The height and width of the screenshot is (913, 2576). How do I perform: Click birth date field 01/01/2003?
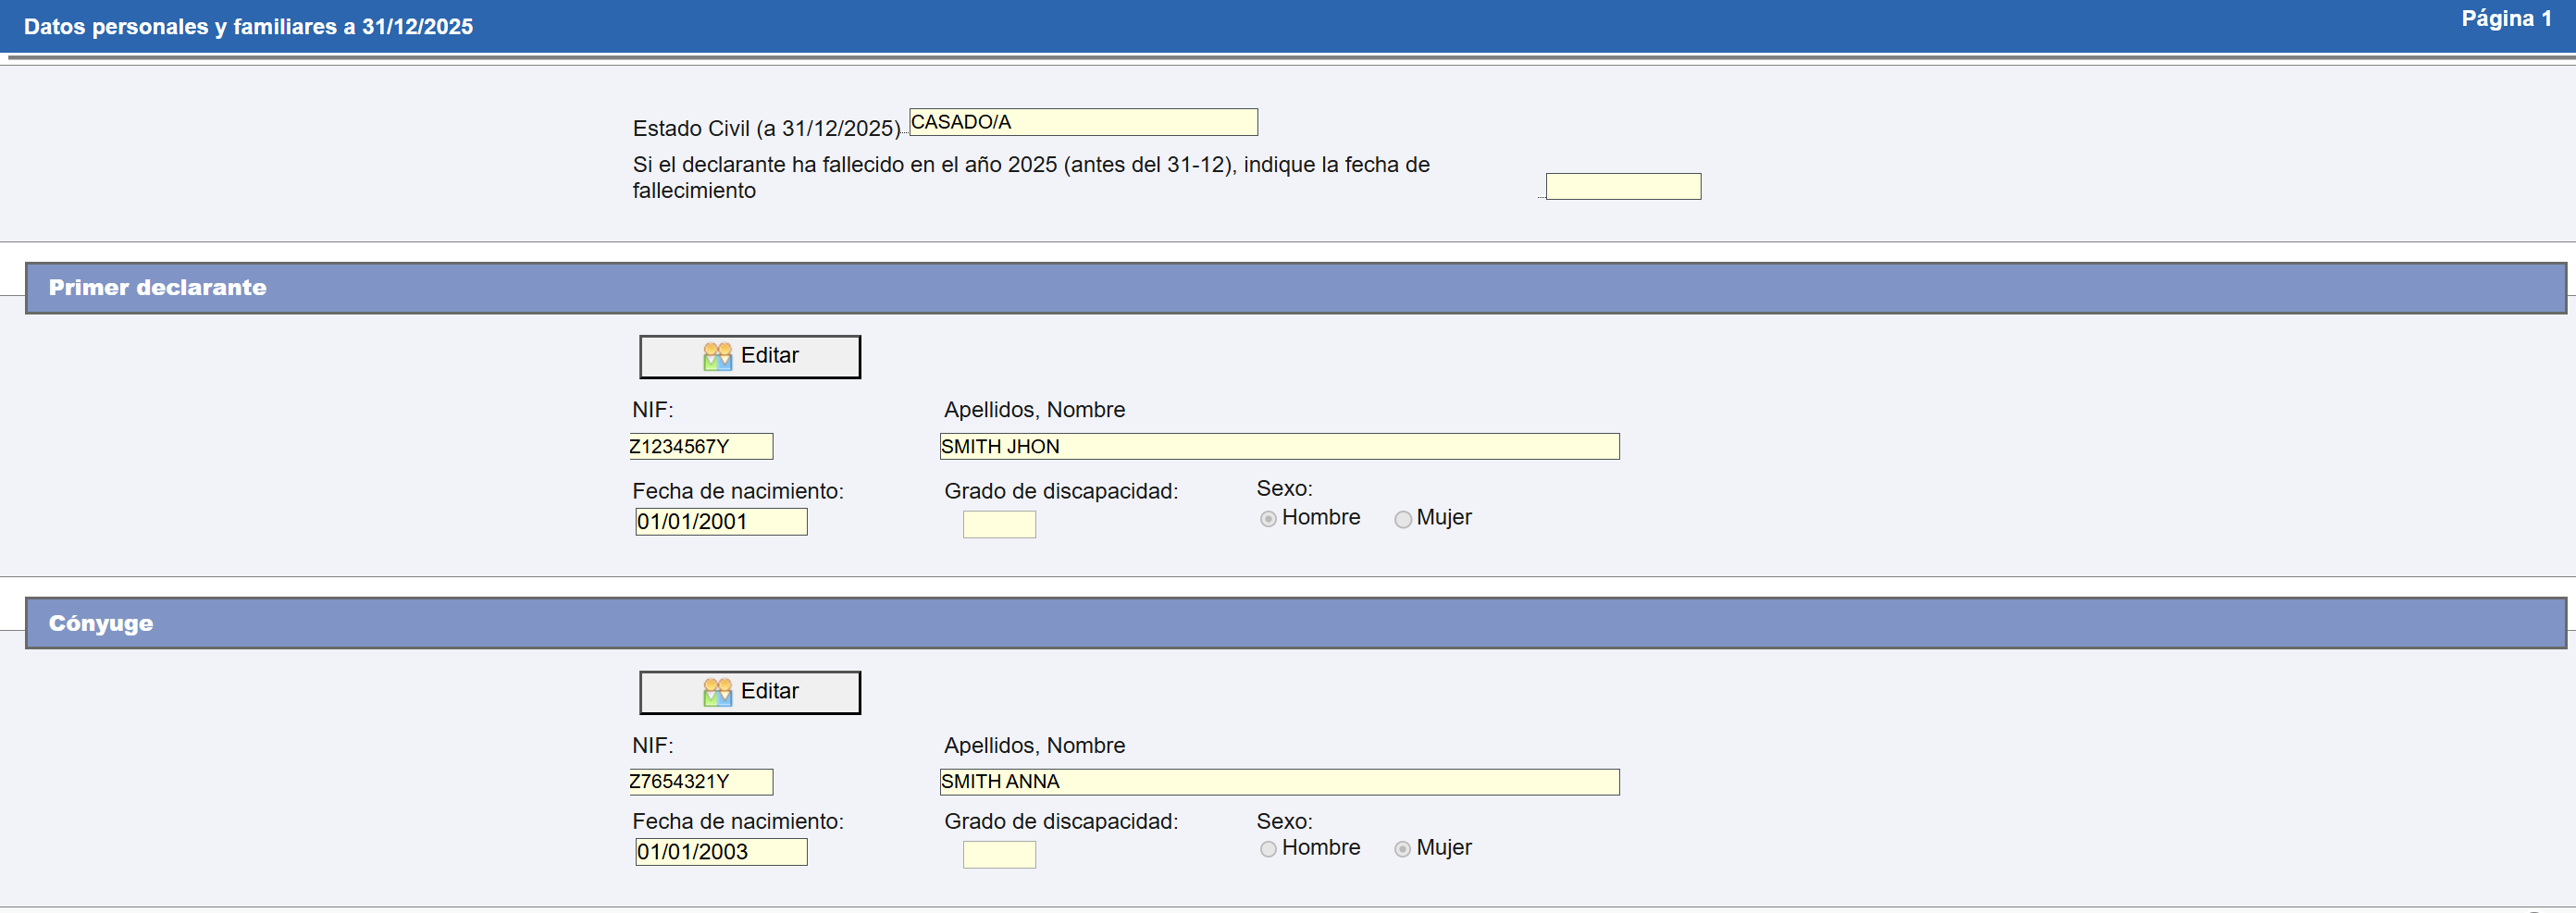coord(721,851)
